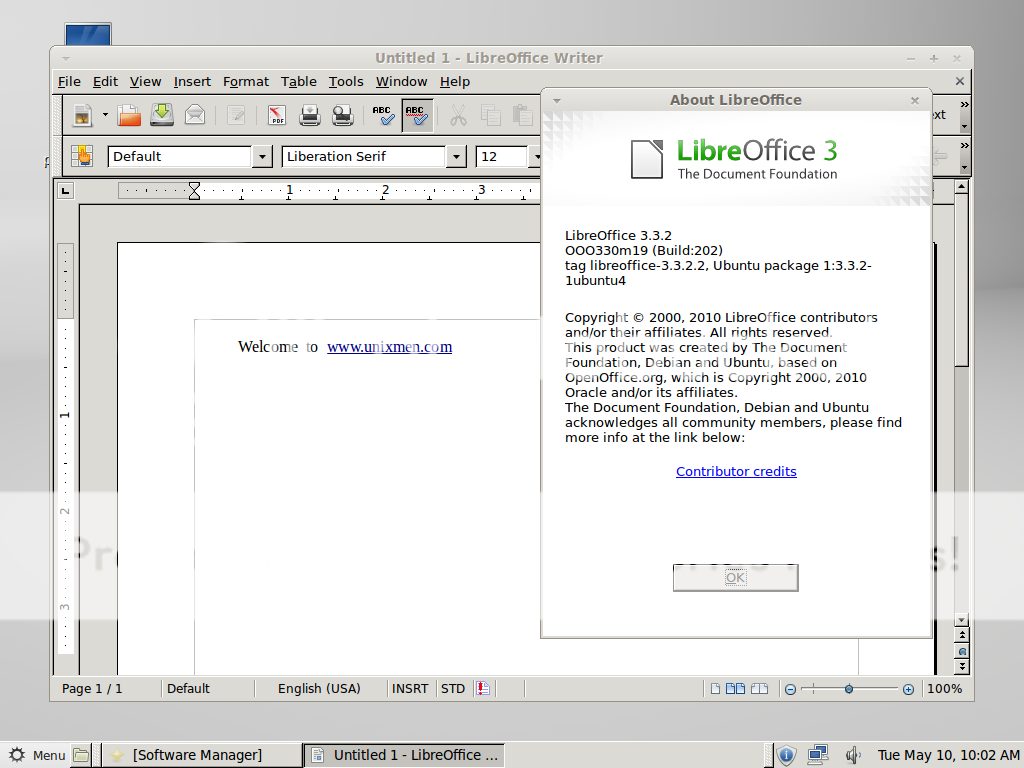Screen dimensions: 1024x768
Task: Click the Default paragraph style field
Action: 180,157
